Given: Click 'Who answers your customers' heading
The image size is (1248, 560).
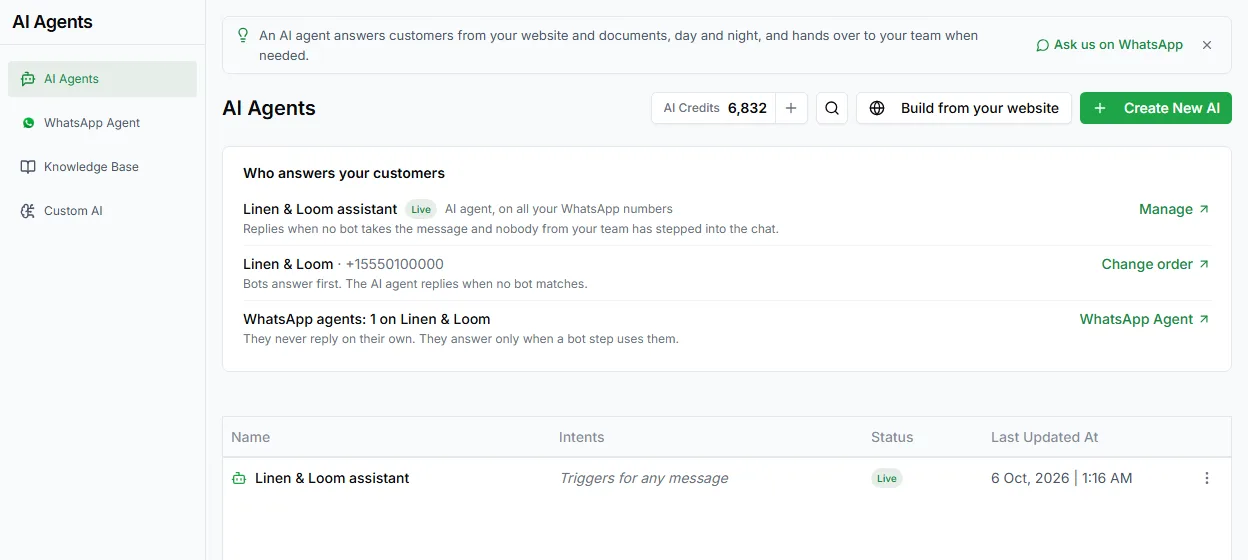Looking at the screenshot, I should (344, 173).
